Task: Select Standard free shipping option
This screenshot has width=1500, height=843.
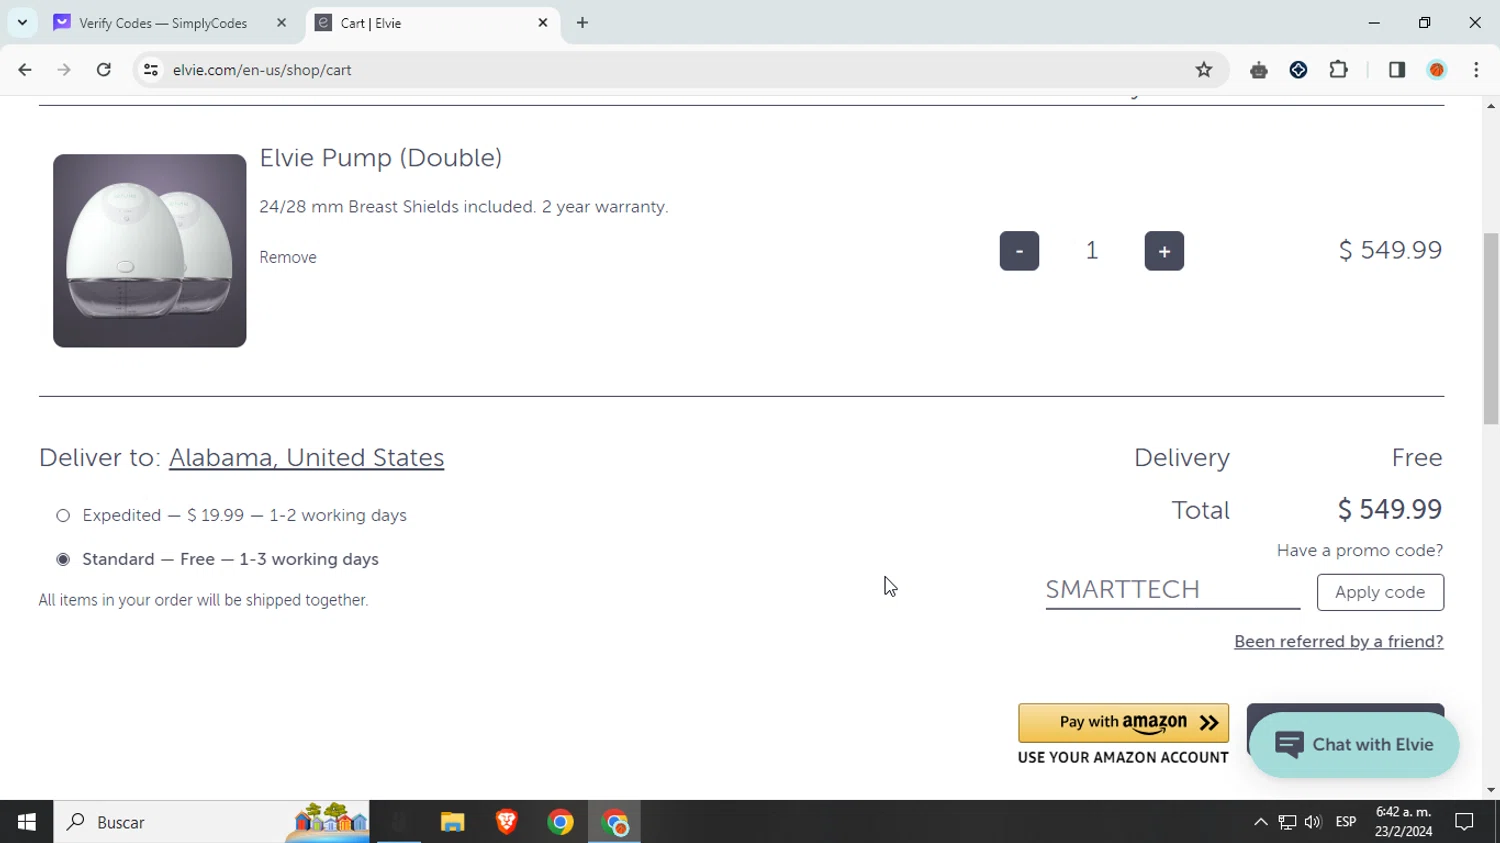Action: (x=63, y=560)
